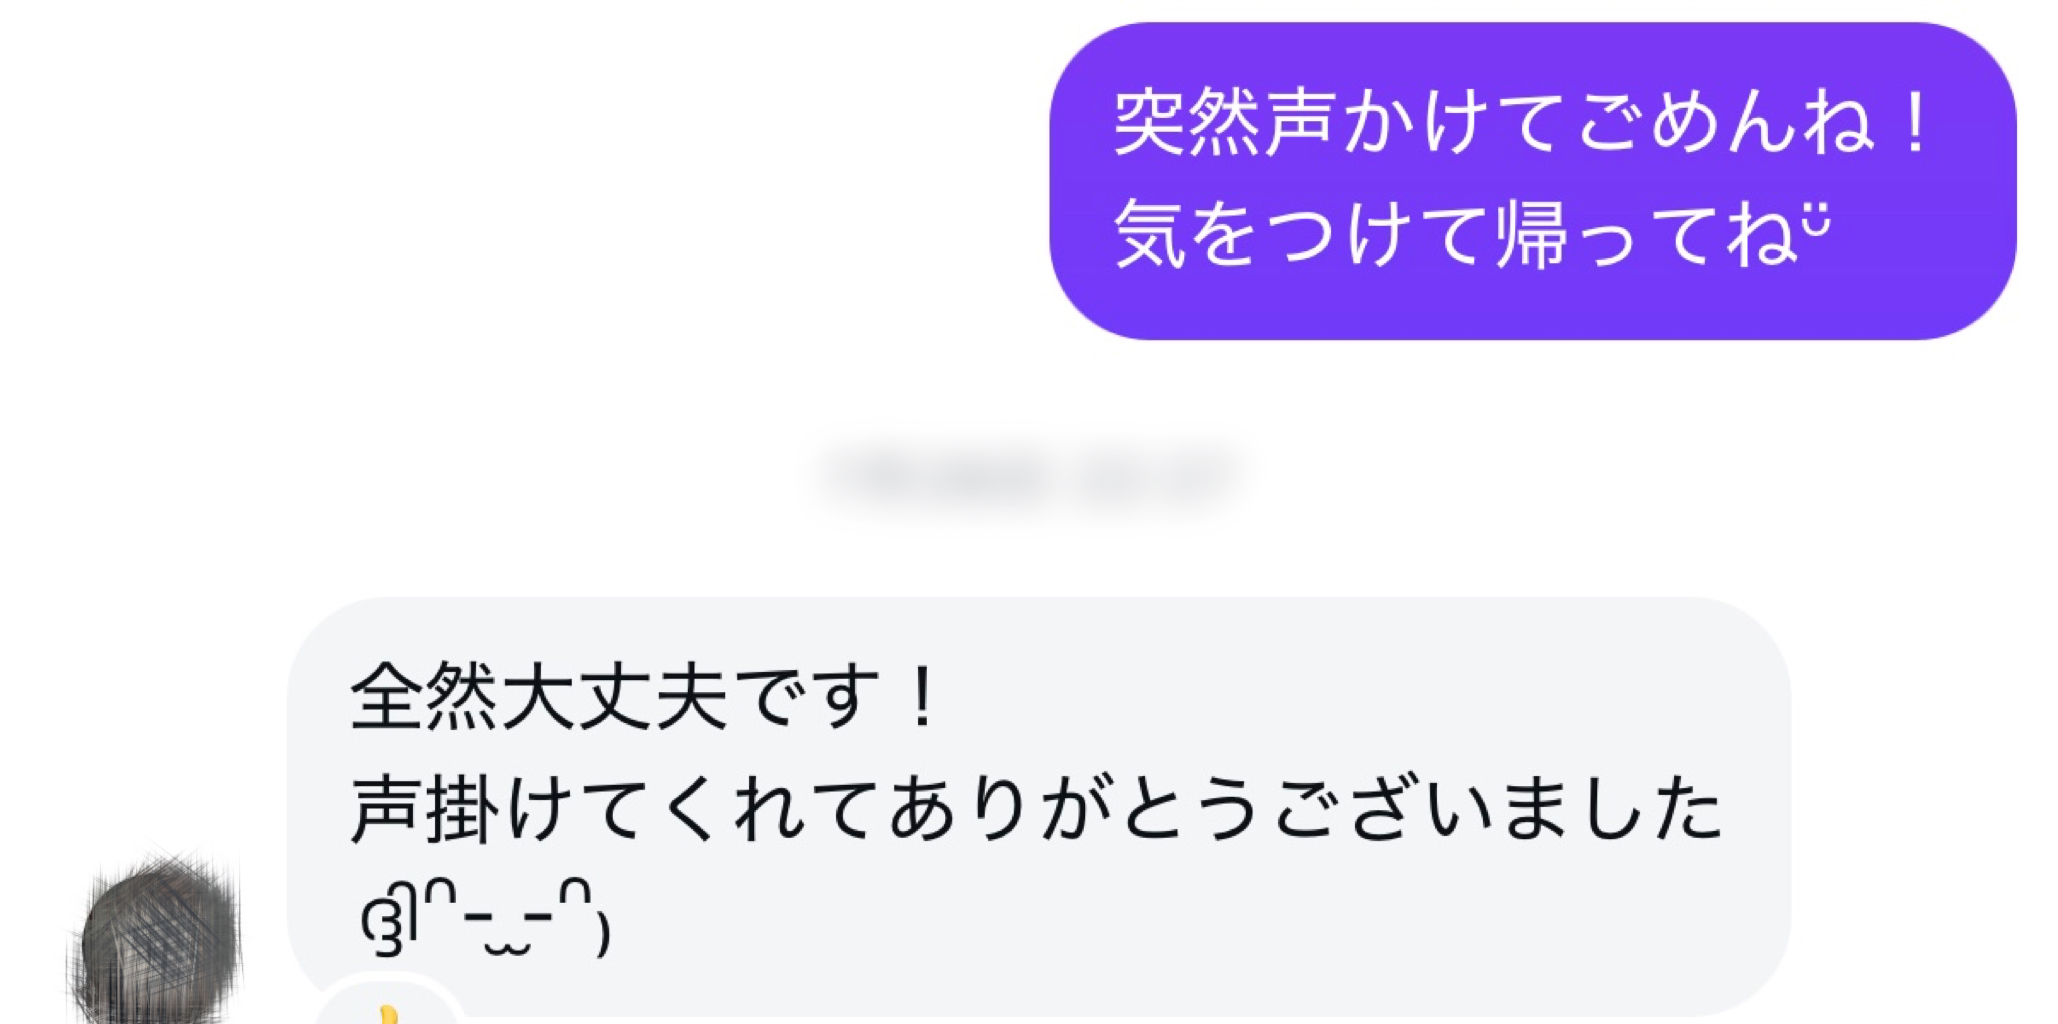This screenshot has width=2058, height=1024.
Task: Tap the line 突然声かけてごめんね！
Action: tap(1524, 122)
